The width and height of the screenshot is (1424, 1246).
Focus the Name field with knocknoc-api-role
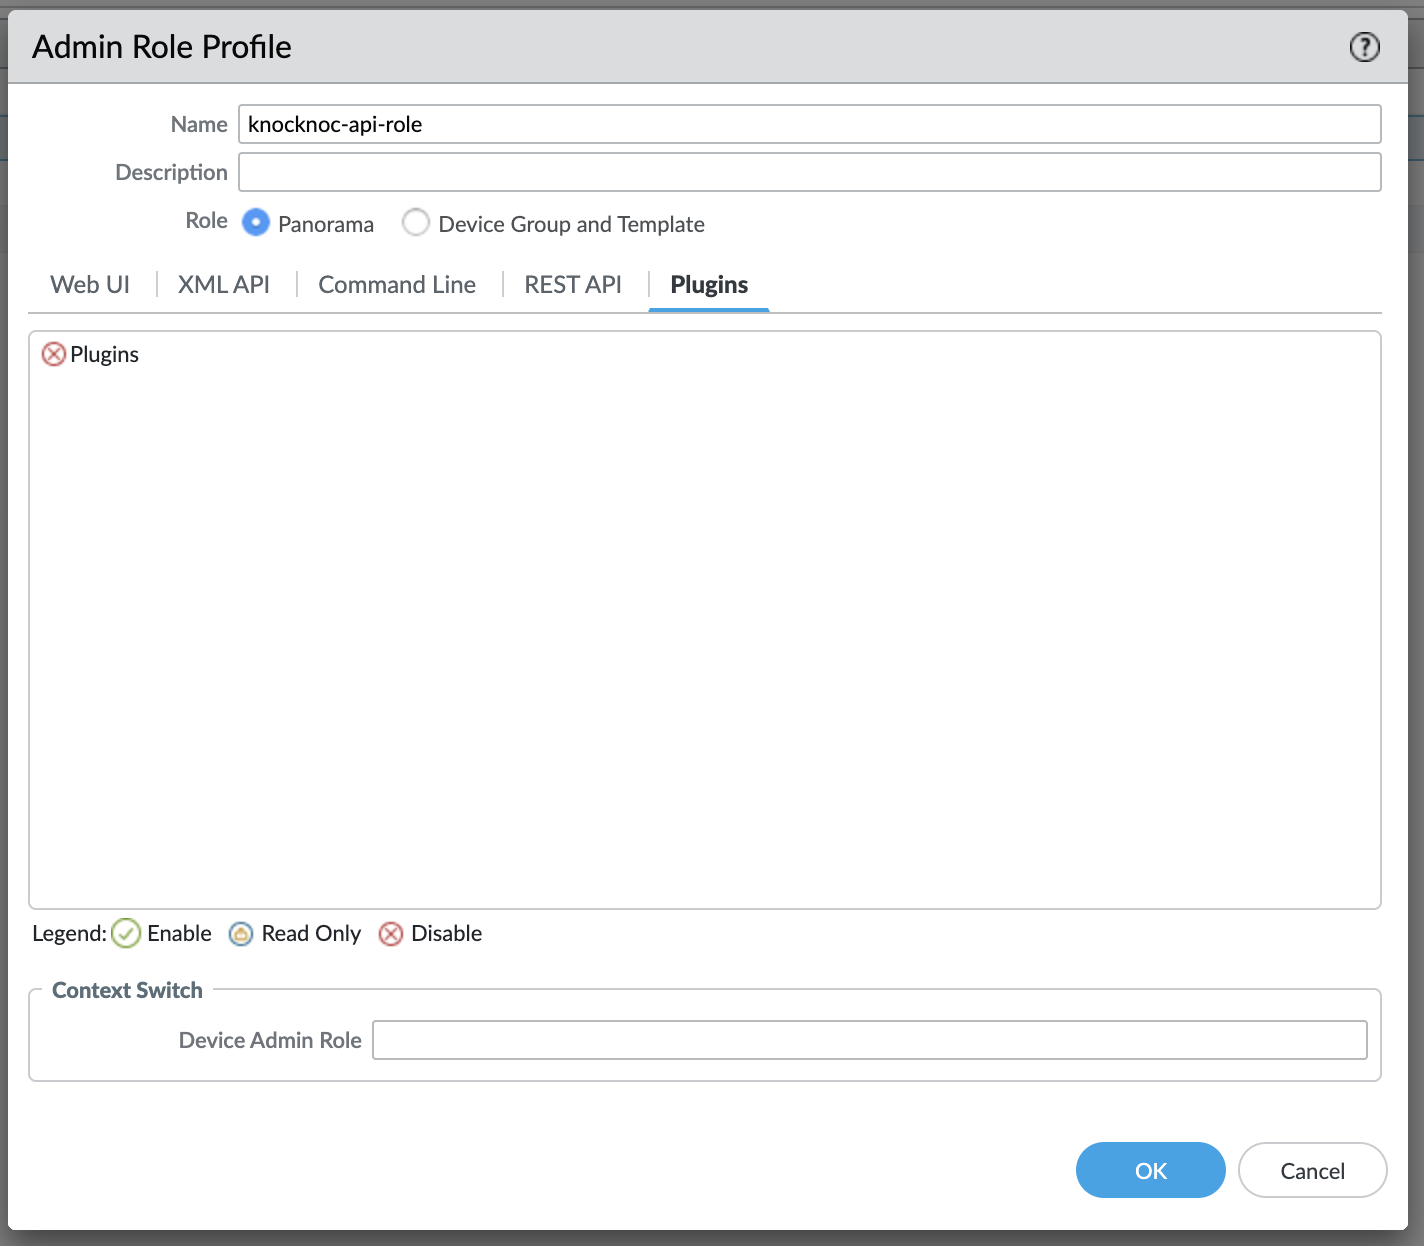pyautogui.click(x=809, y=124)
